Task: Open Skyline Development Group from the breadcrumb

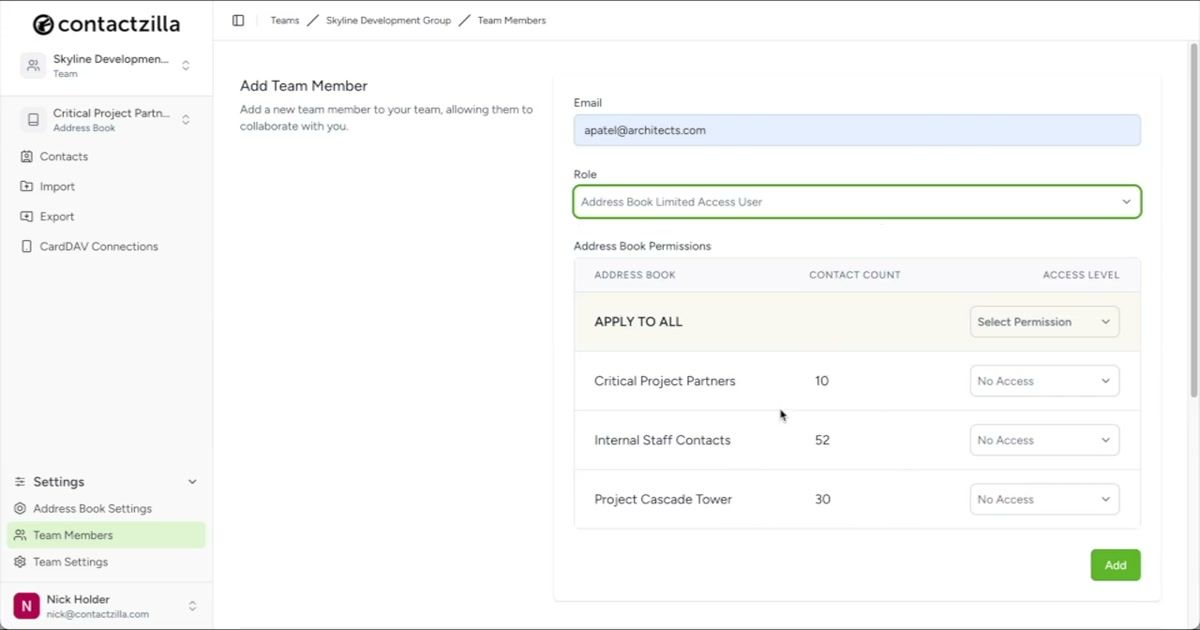Action: click(388, 20)
